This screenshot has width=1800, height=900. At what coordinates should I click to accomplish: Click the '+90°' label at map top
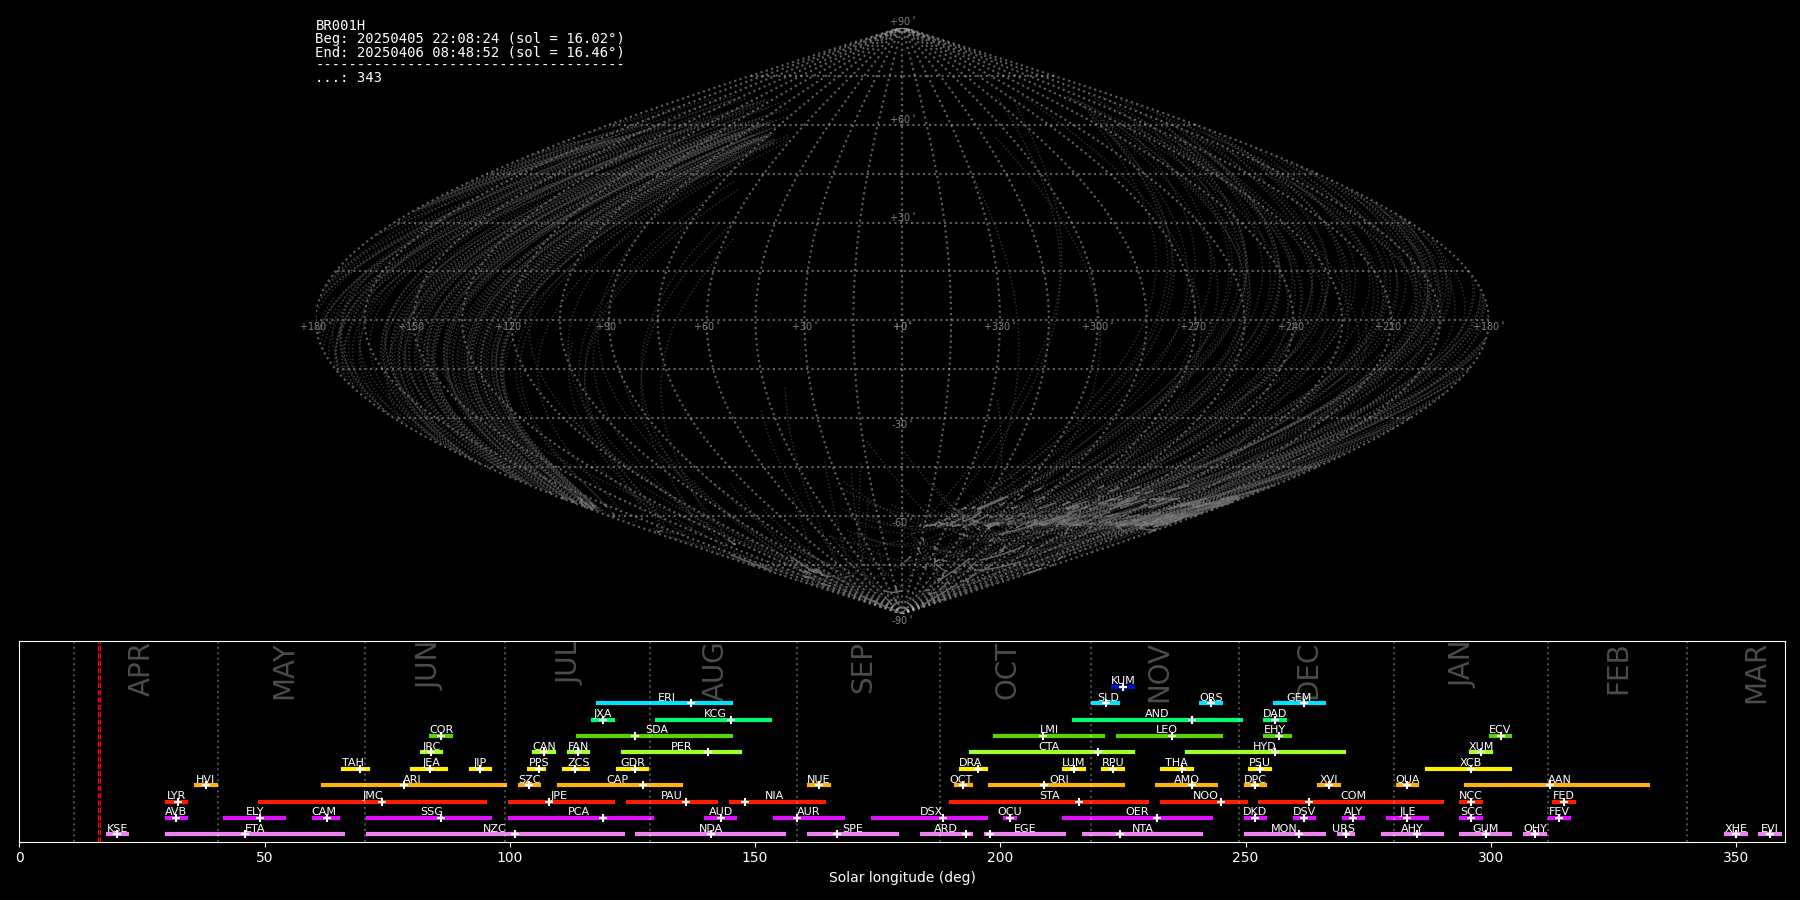coord(902,22)
